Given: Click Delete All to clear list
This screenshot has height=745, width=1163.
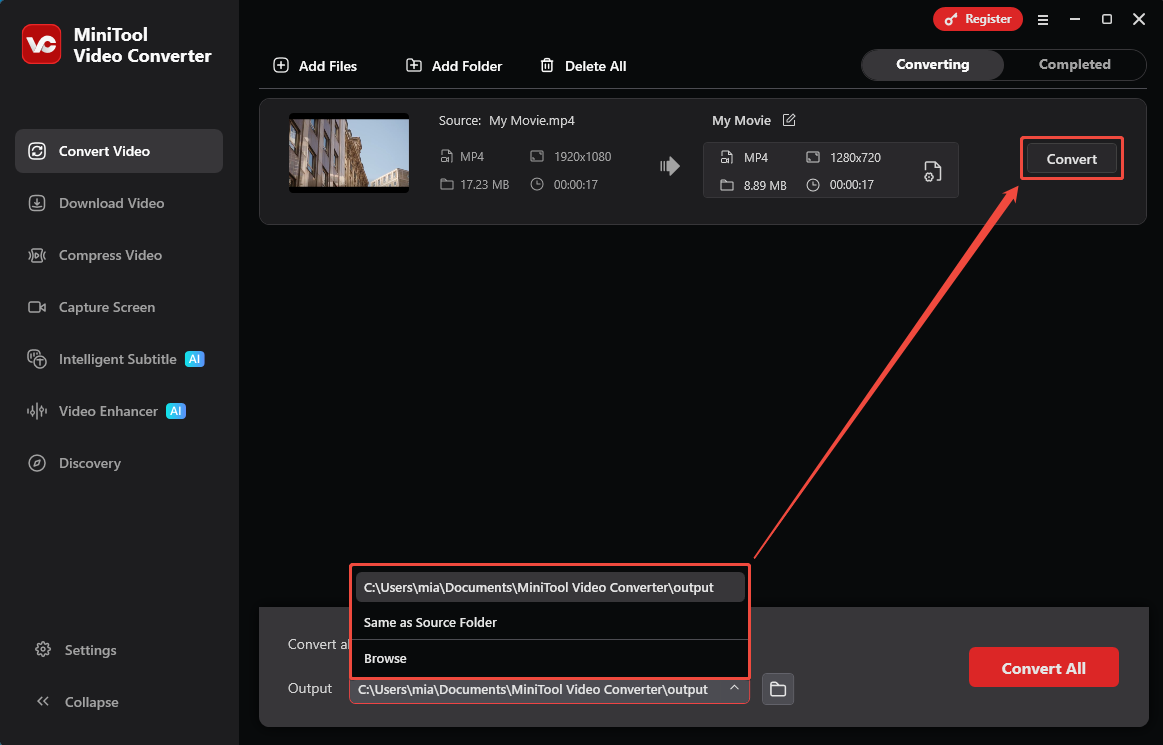Looking at the screenshot, I should pos(583,66).
